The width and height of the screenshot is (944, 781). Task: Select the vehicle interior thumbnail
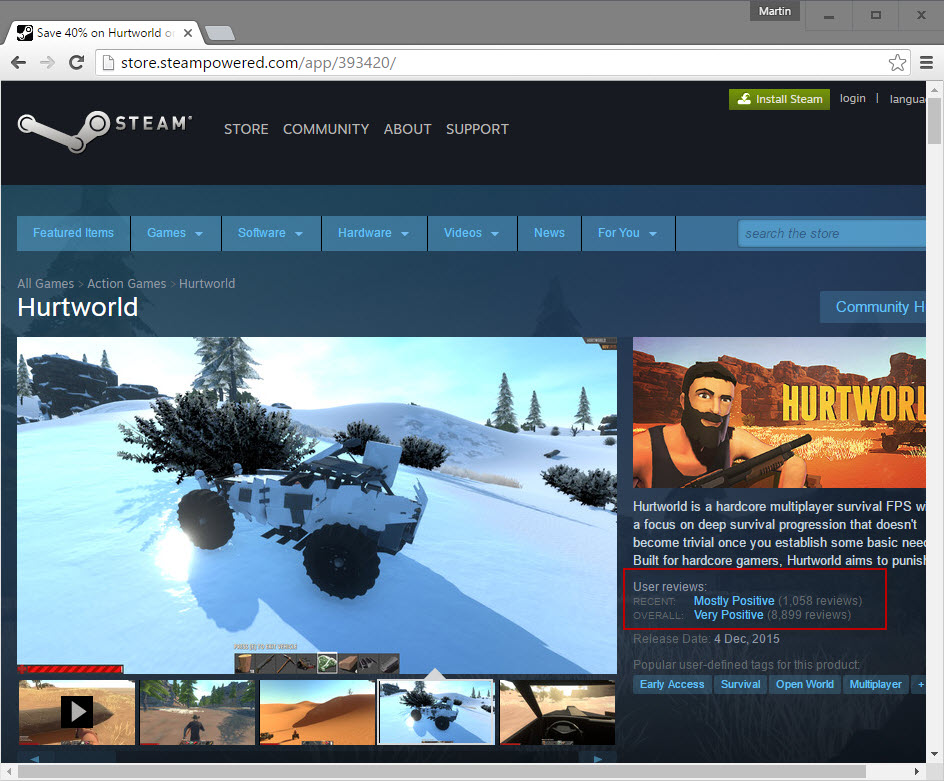(557, 712)
